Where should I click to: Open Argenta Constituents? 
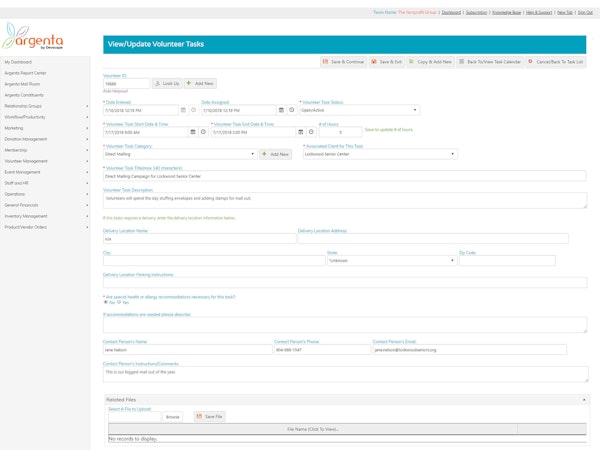(x=24, y=95)
